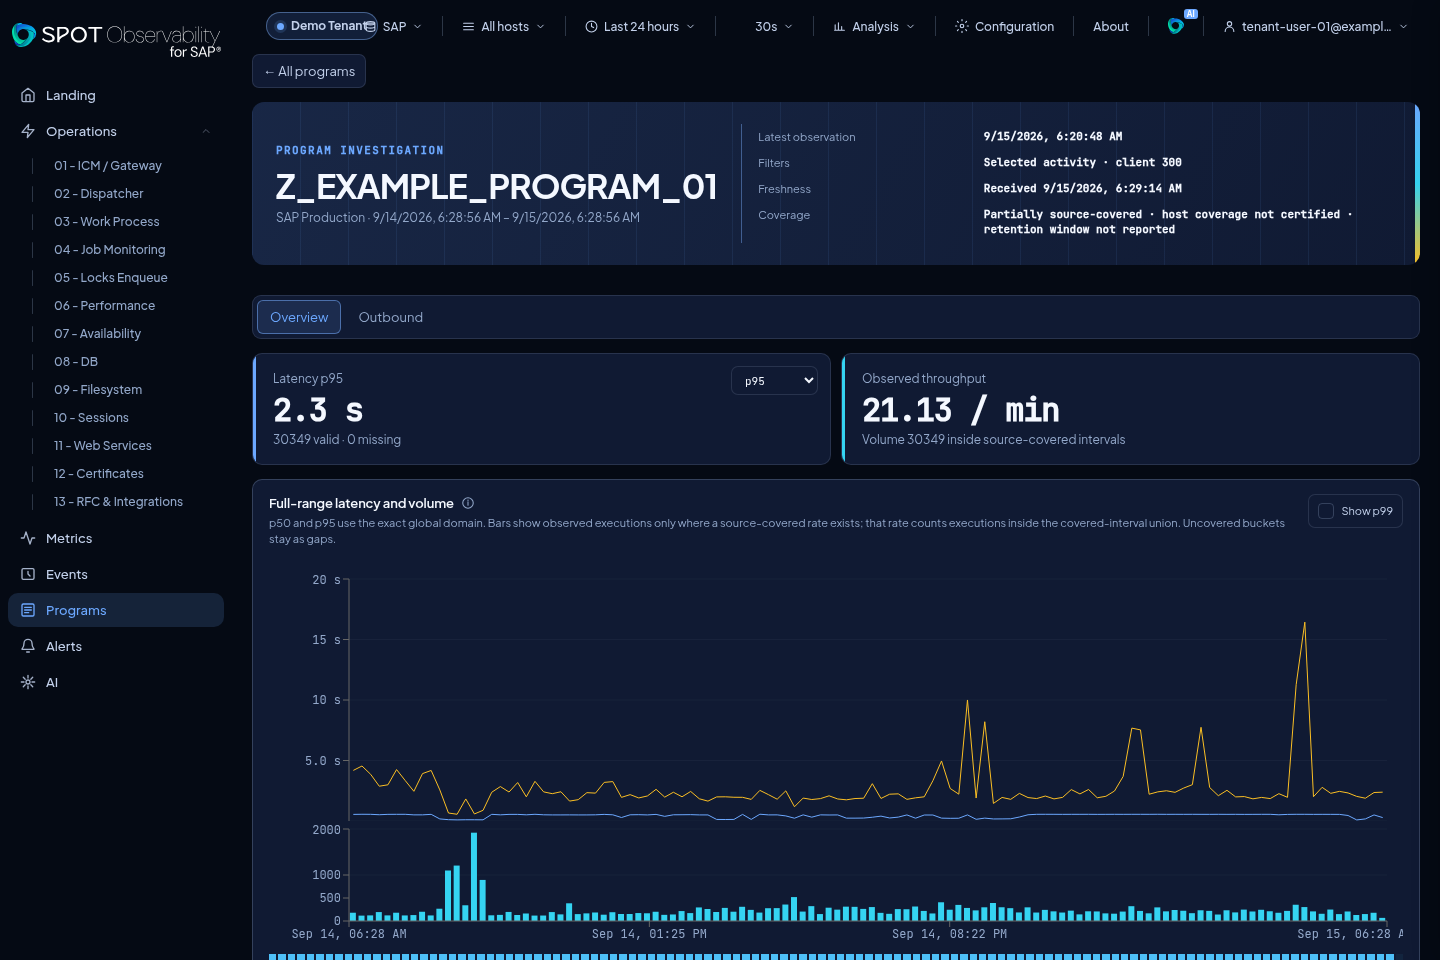Click the SPOT Observability logo icon

[24, 35]
